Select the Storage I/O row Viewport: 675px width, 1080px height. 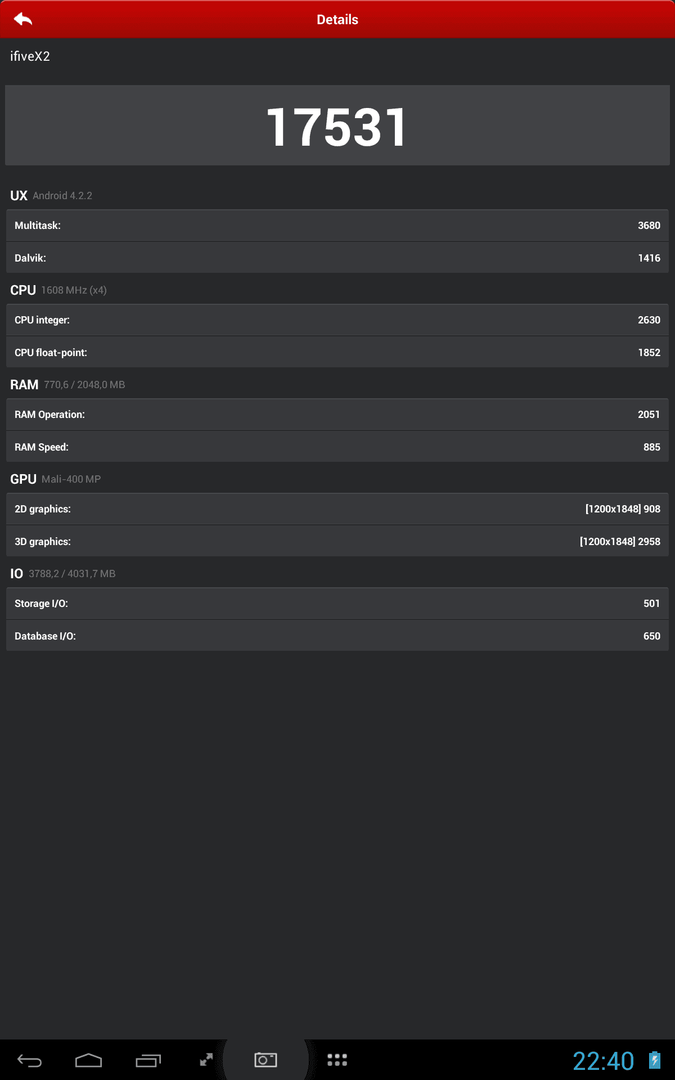338,603
